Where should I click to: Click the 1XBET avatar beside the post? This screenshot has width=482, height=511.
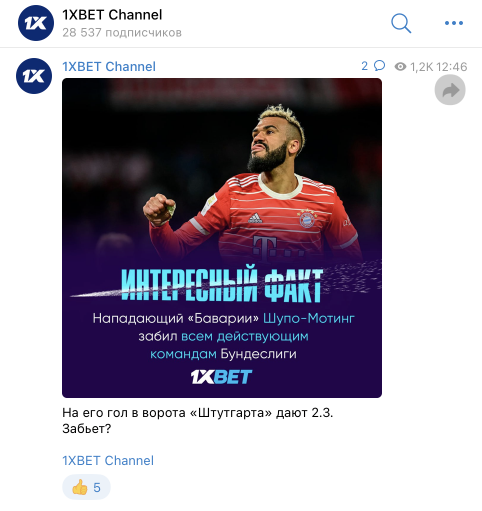click(34, 76)
